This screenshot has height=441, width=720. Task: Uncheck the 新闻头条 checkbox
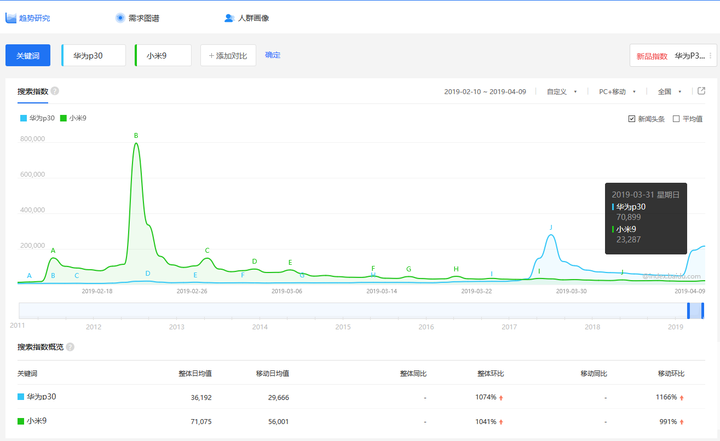pos(631,119)
